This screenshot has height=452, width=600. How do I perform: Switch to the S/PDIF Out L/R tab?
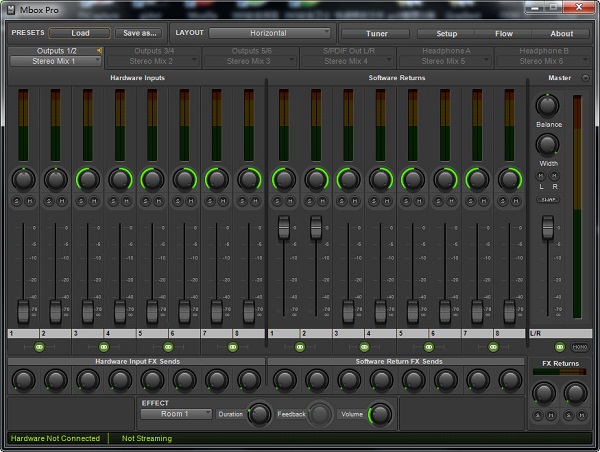349,51
